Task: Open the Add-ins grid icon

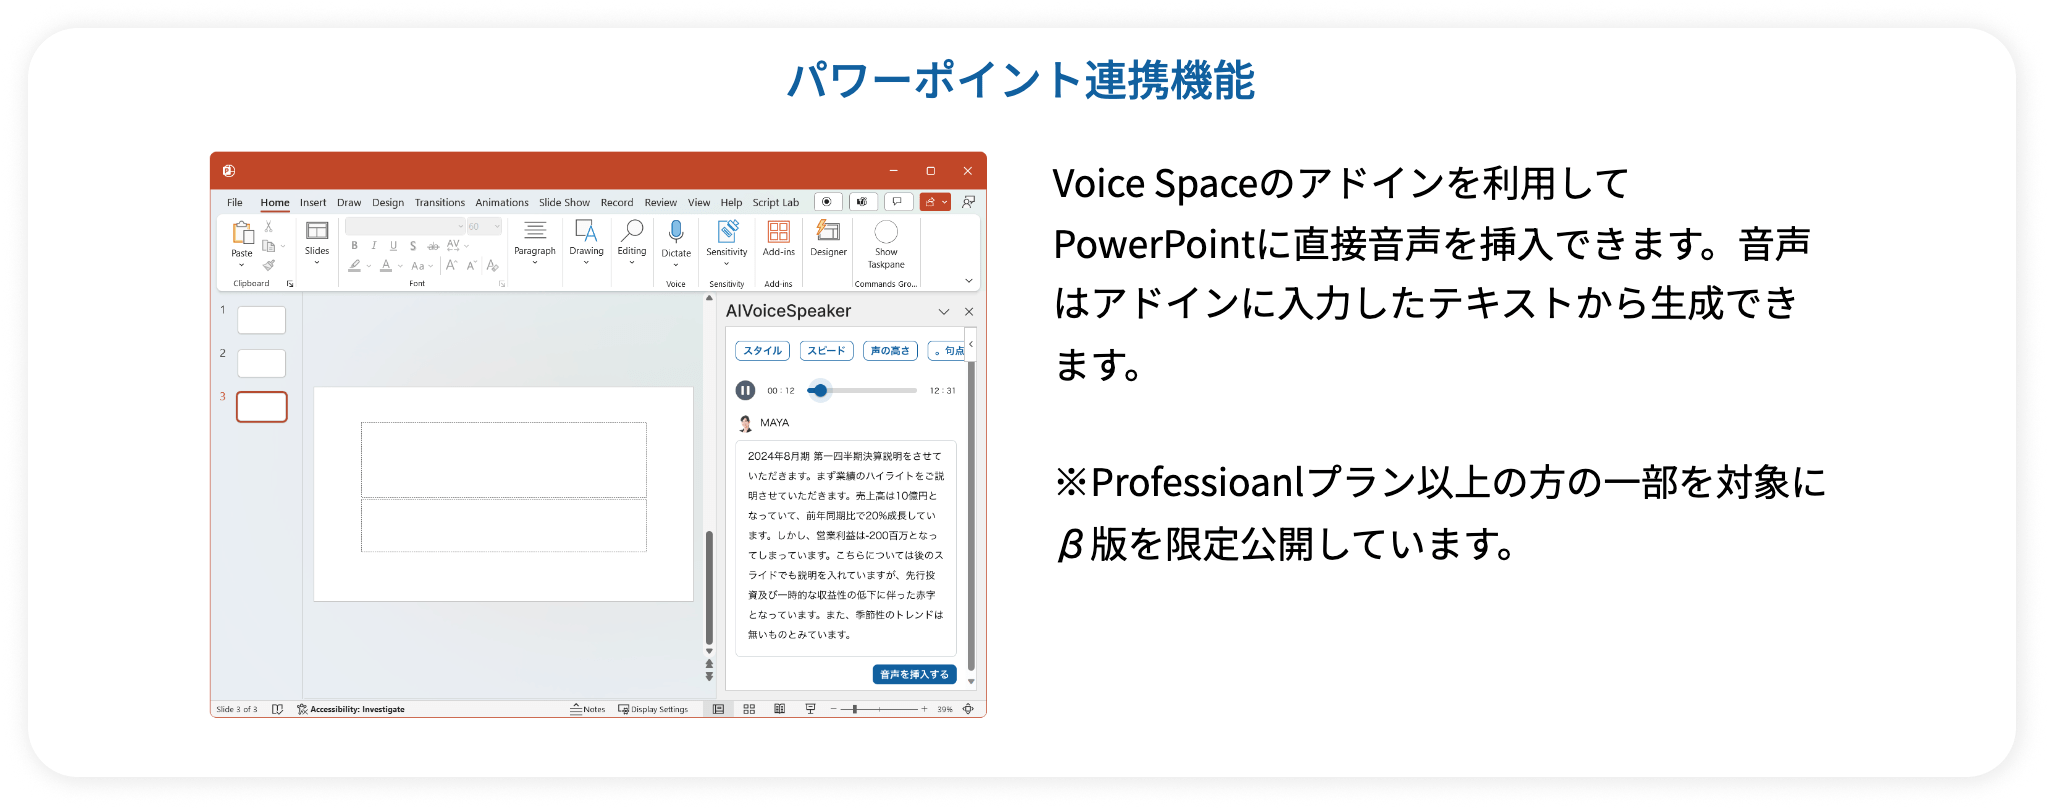Action: point(778,231)
